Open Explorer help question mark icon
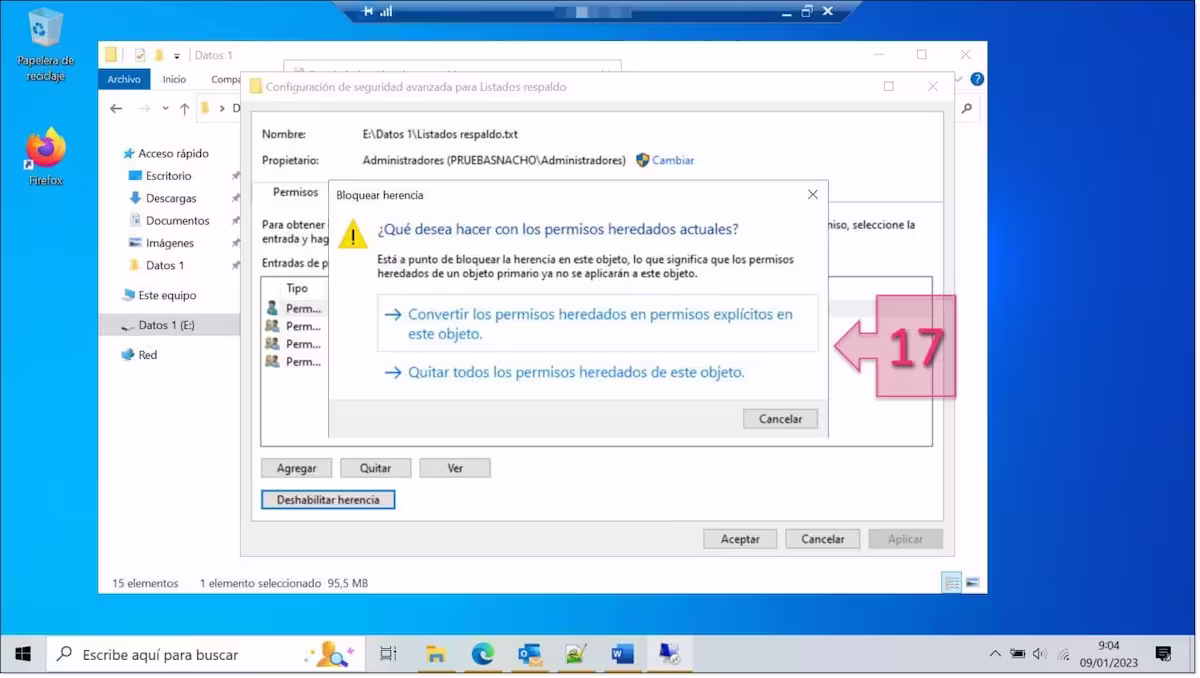The height and width of the screenshot is (678, 1200). pos(977,79)
